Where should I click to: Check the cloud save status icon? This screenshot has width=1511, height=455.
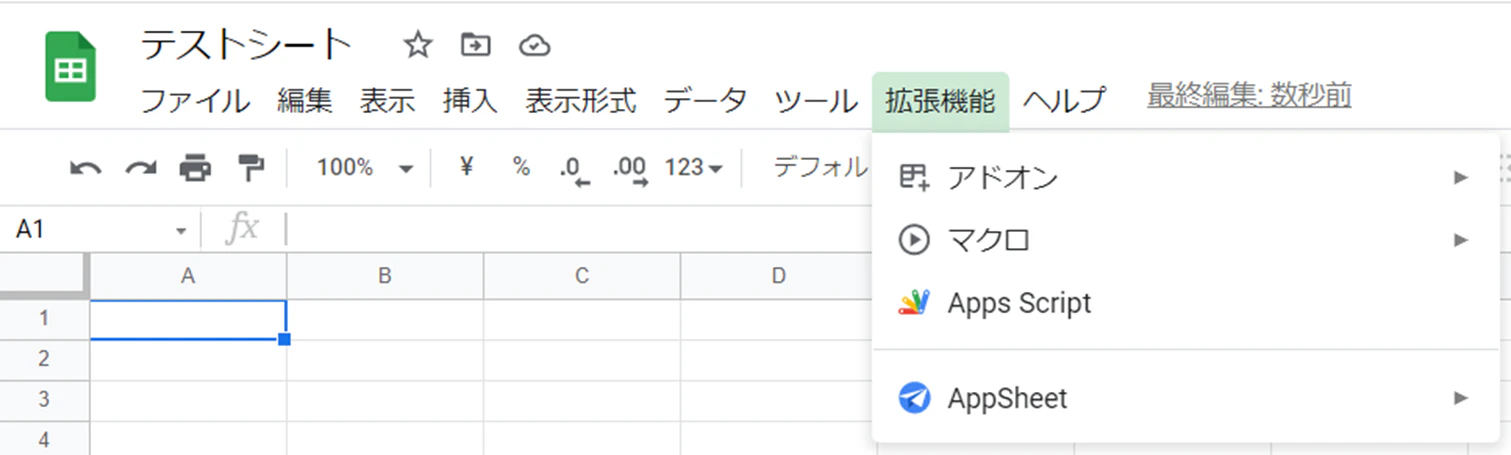tap(535, 45)
